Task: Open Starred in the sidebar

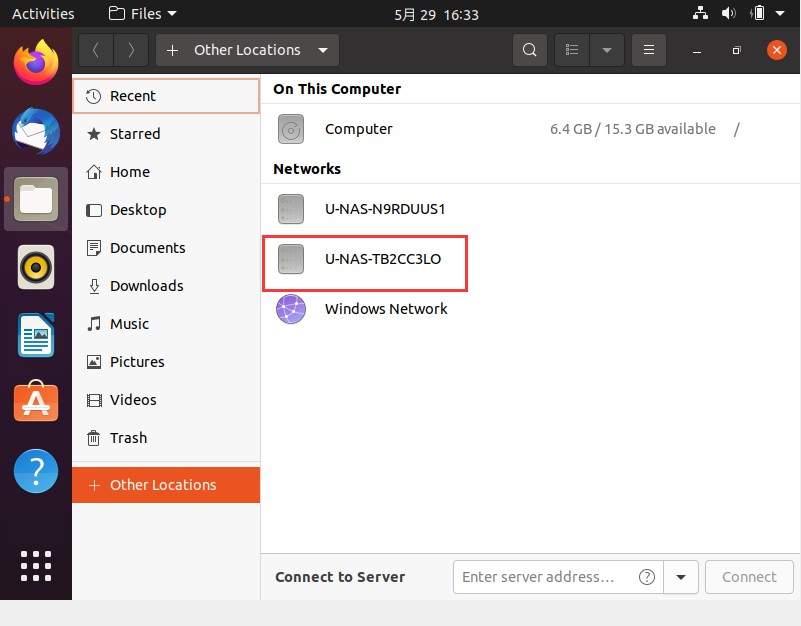Action: [135, 134]
